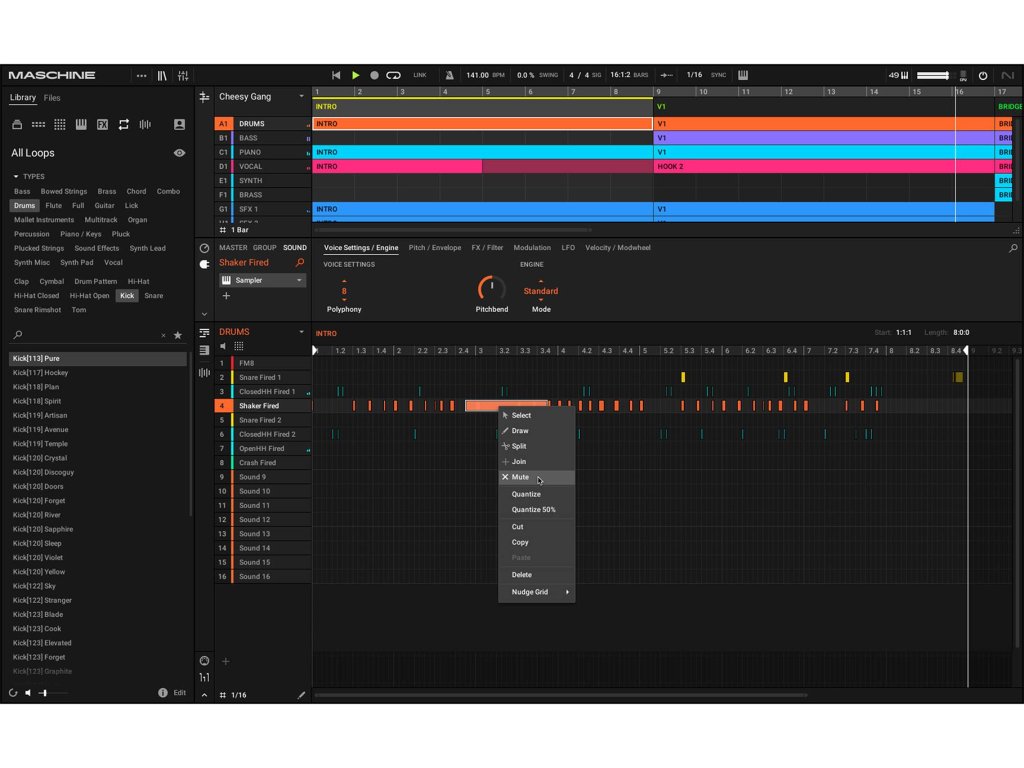This screenshot has width=1024, height=768.
Task: Click the library search input field
Action: pyautogui.click(x=90, y=335)
